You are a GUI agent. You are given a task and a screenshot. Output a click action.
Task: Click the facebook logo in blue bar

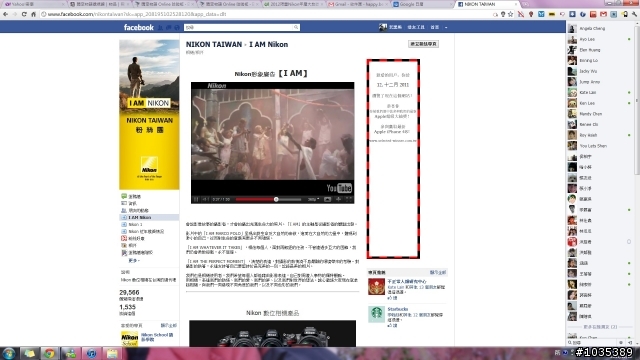pos(139,27)
